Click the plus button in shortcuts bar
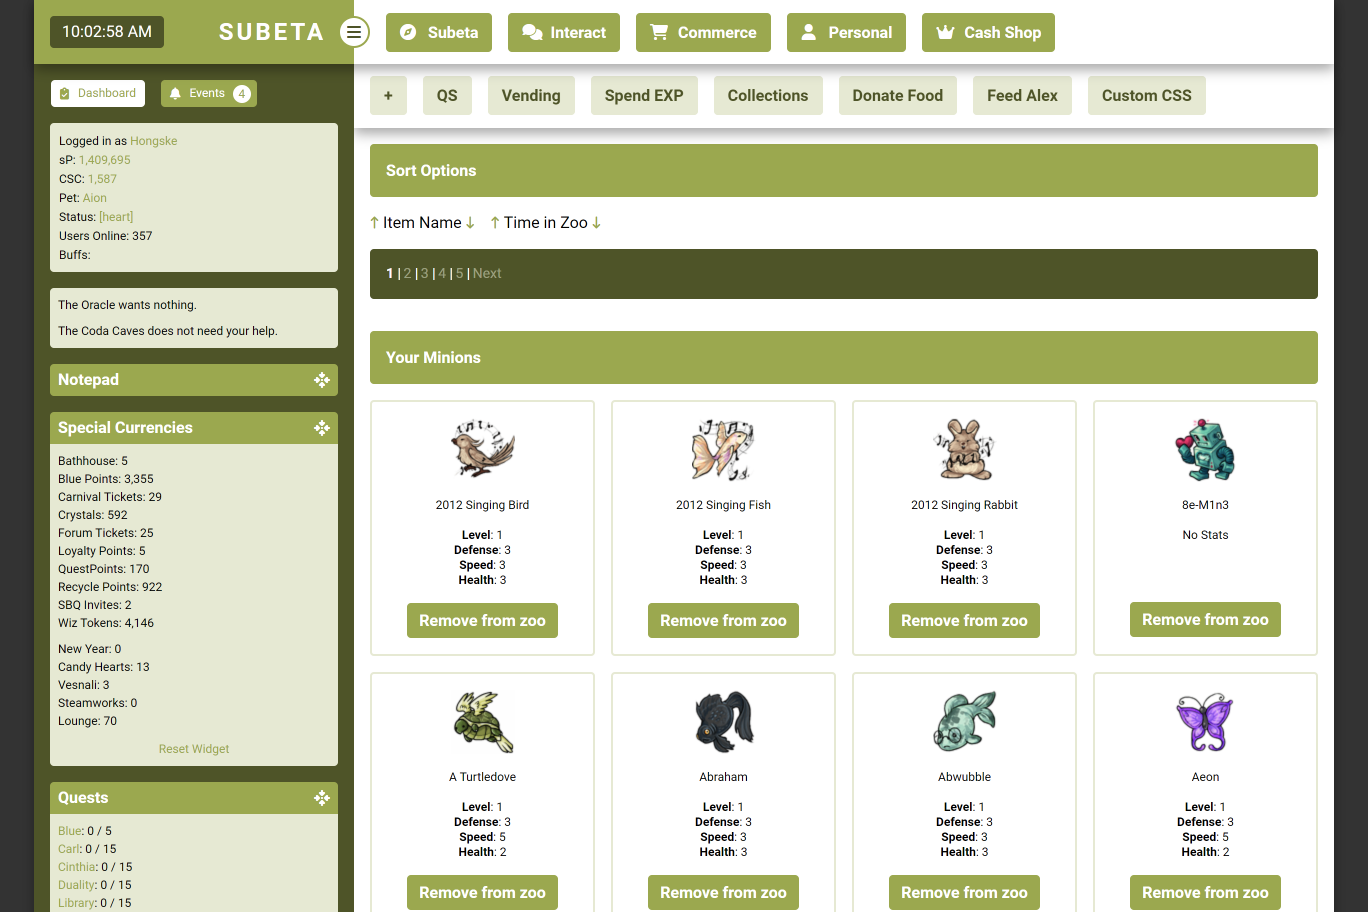1368x912 pixels. point(388,96)
